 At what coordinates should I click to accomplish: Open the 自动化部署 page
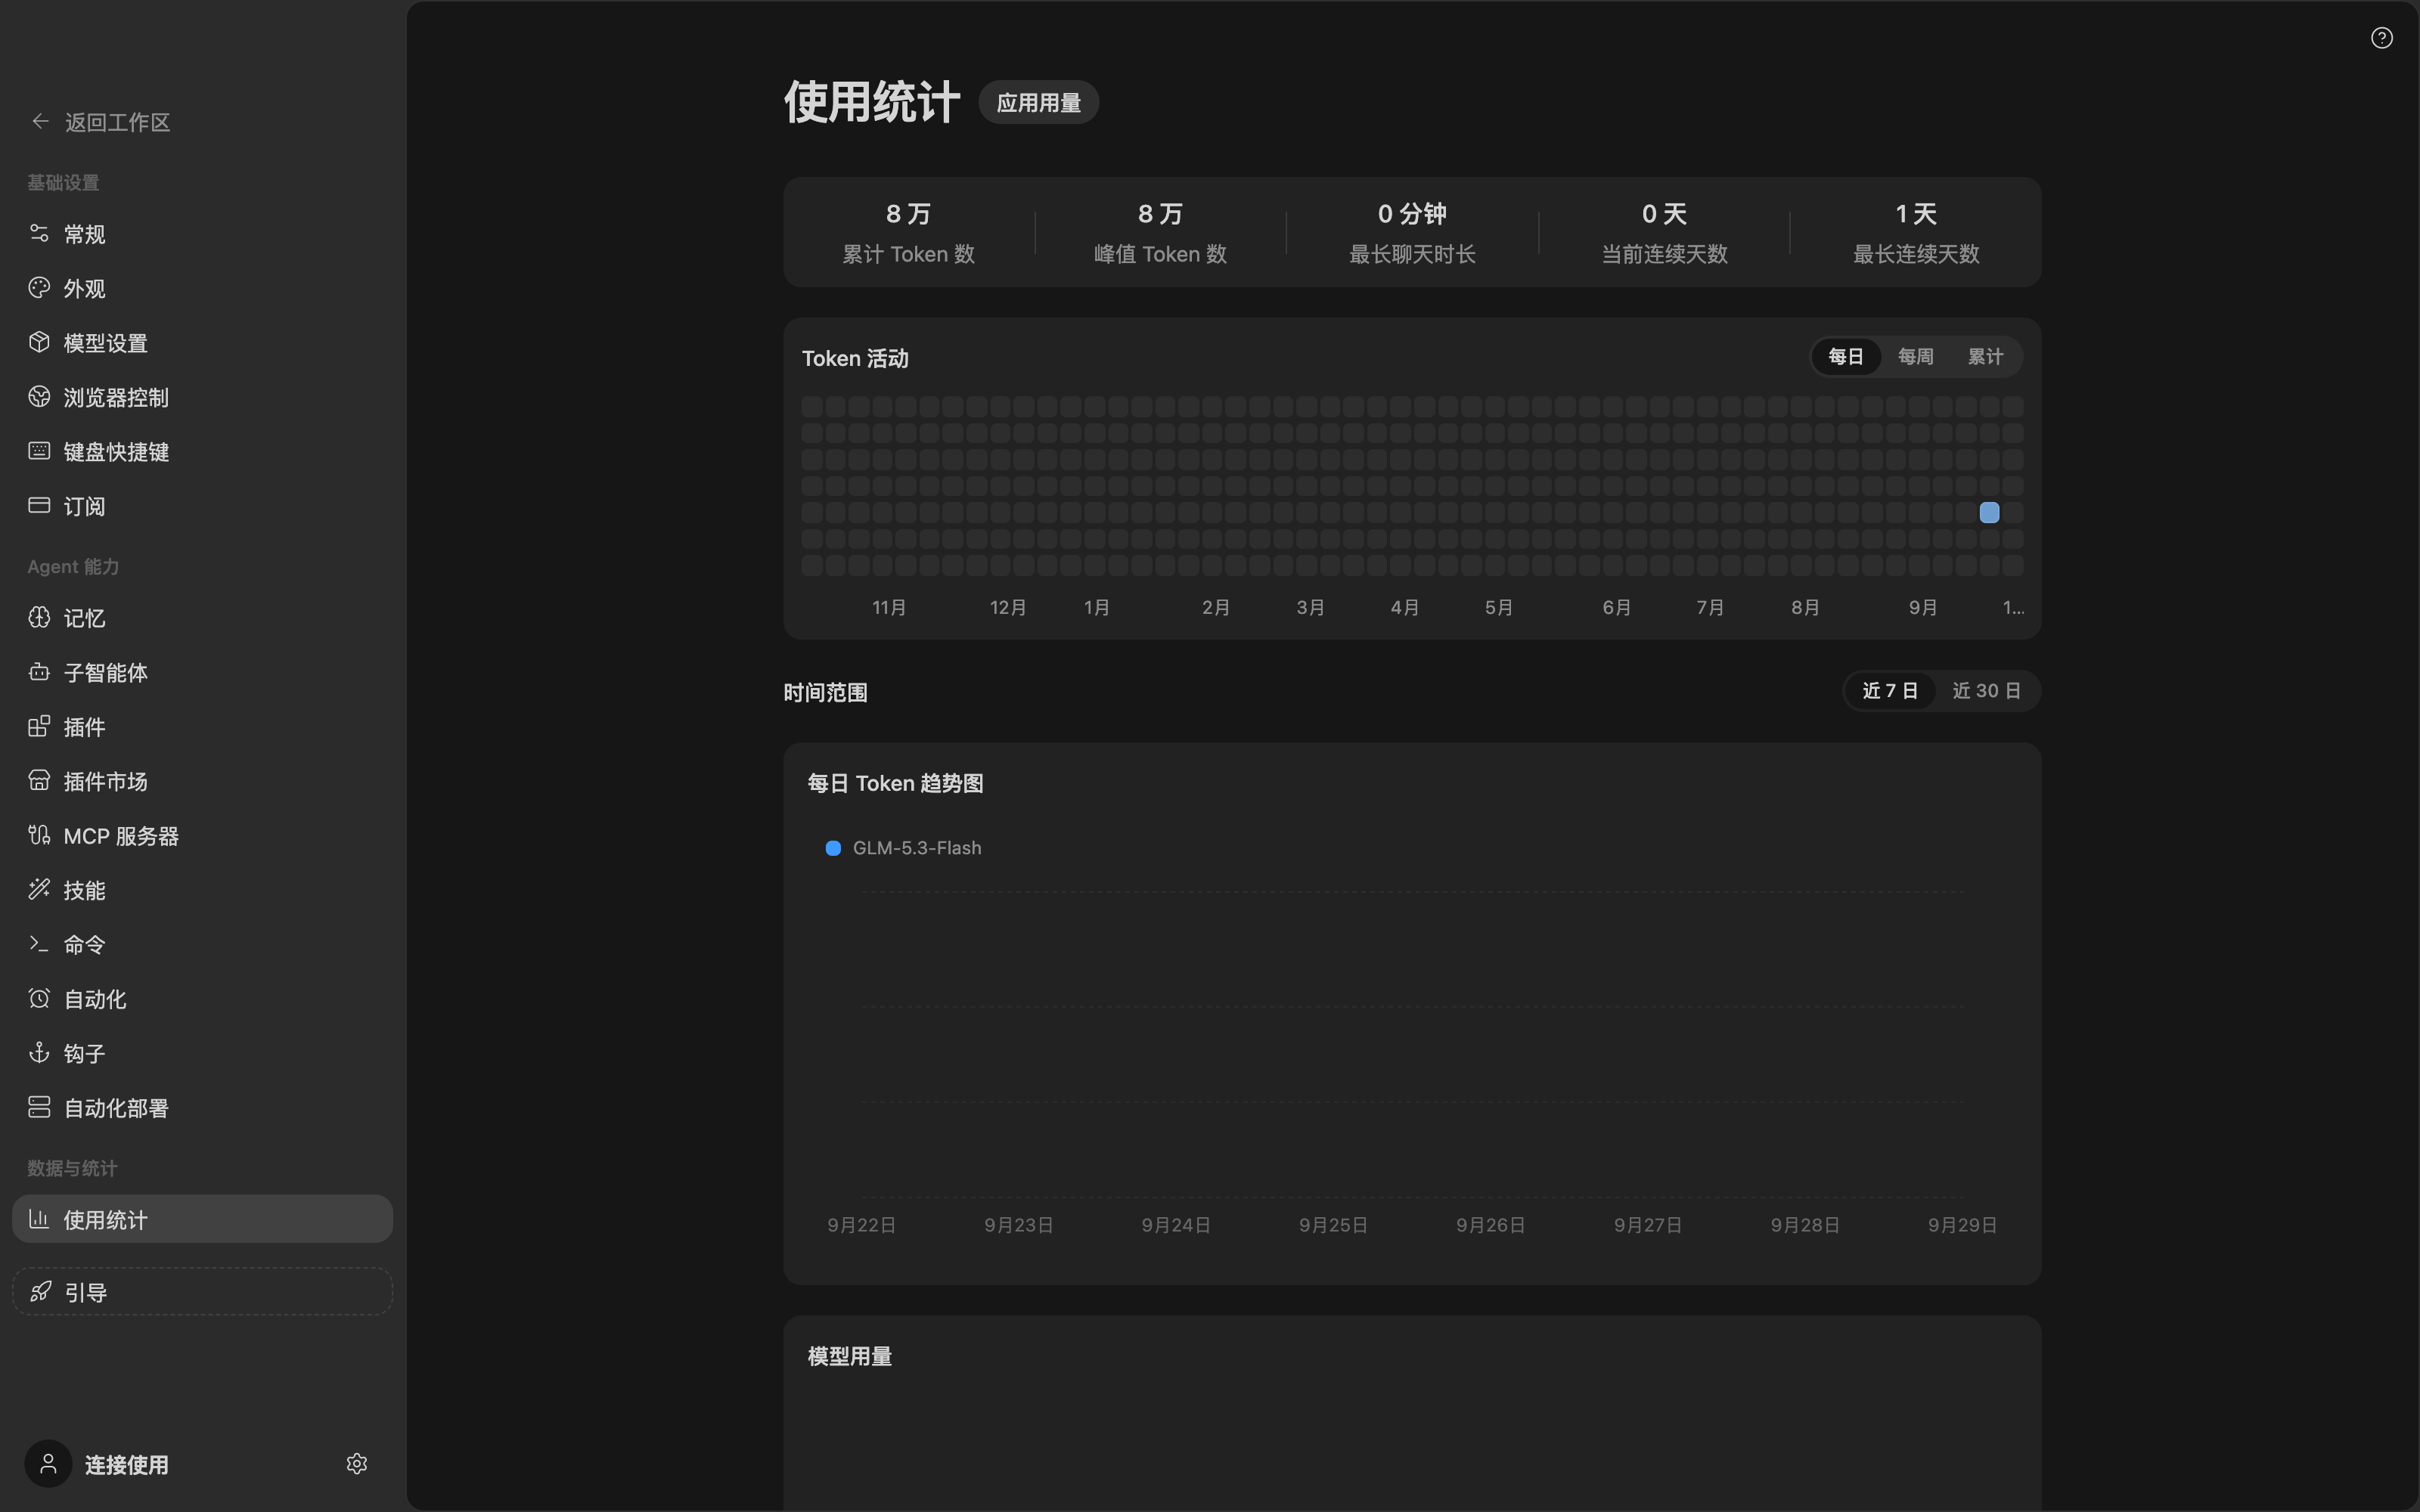tap(202, 1108)
